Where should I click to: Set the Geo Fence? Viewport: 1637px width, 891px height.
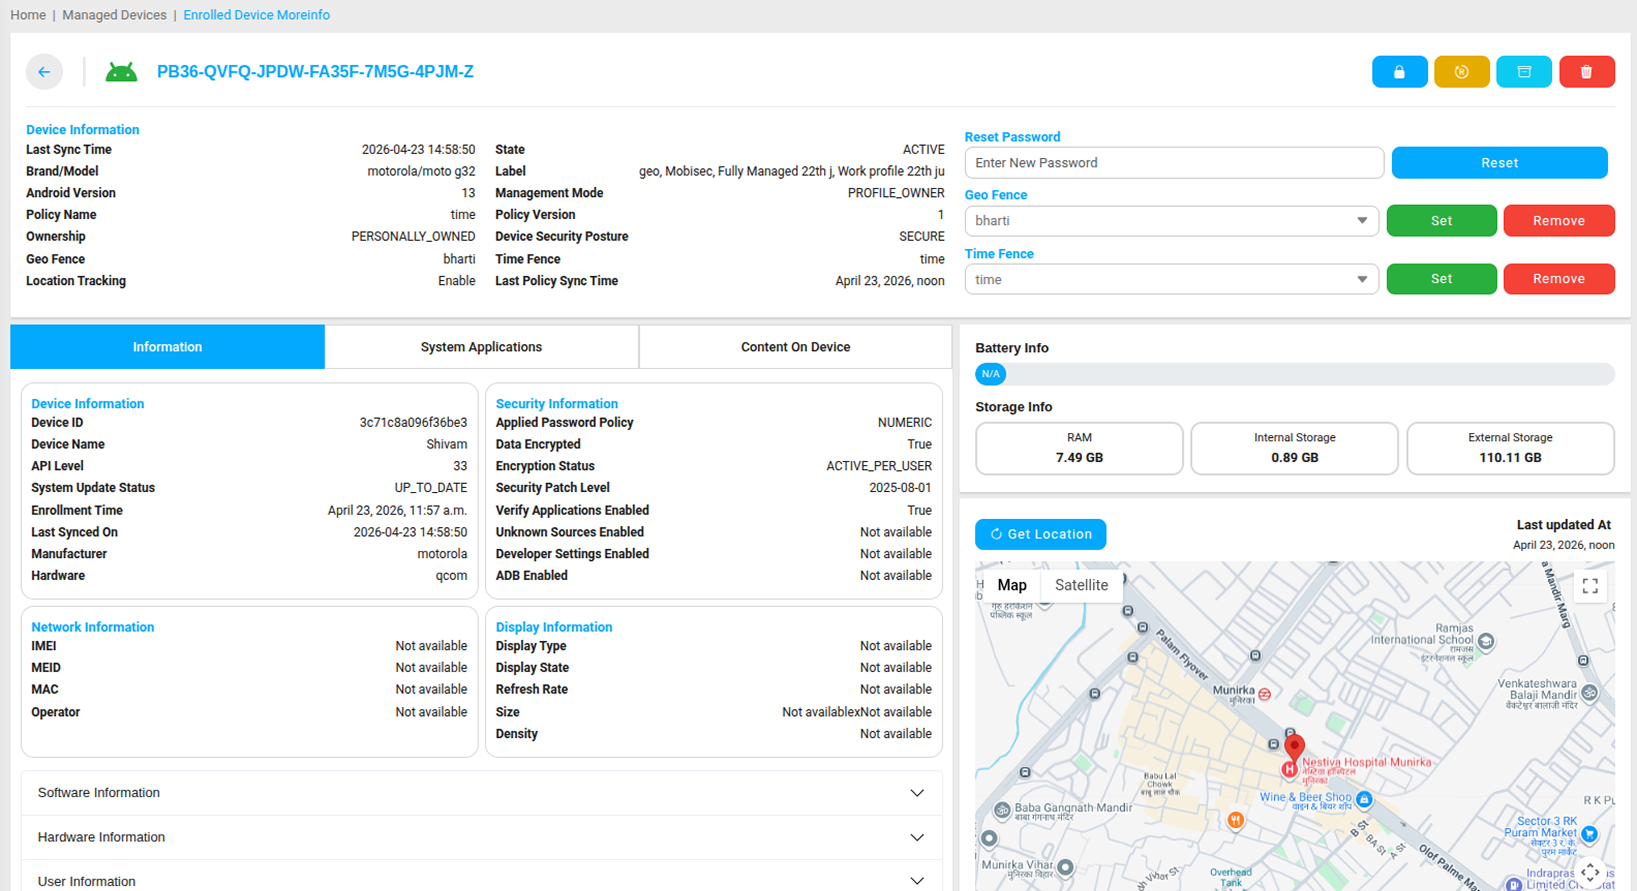1441,221
